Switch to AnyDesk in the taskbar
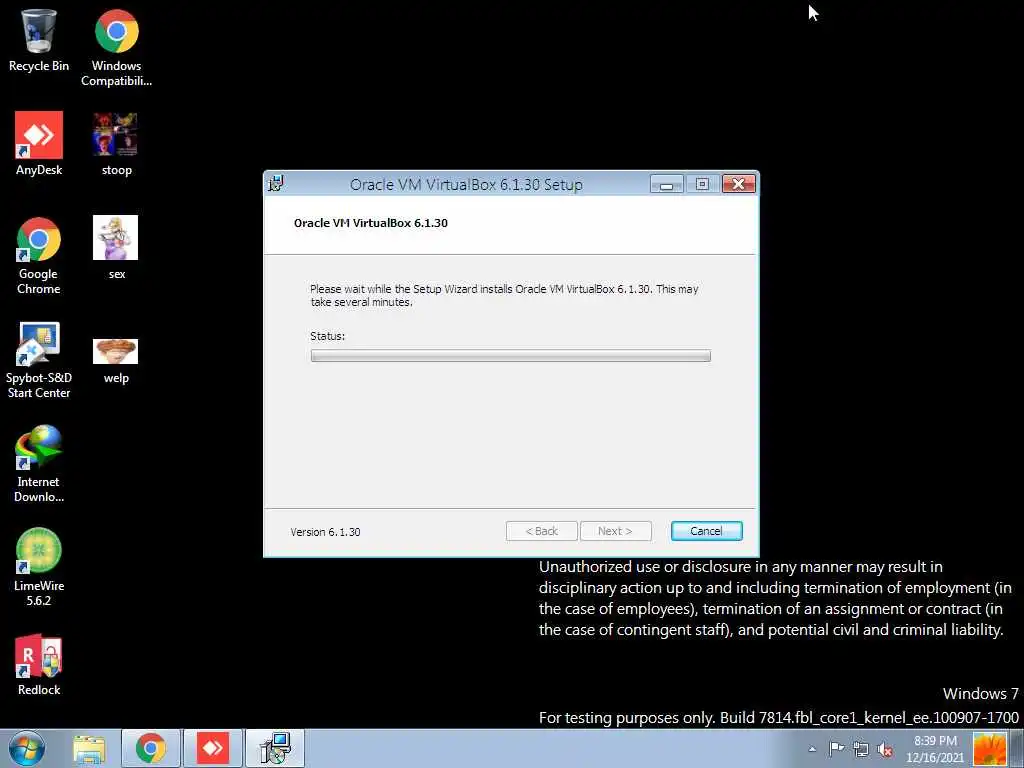This screenshot has height=768, width=1024. click(x=213, y=749)
